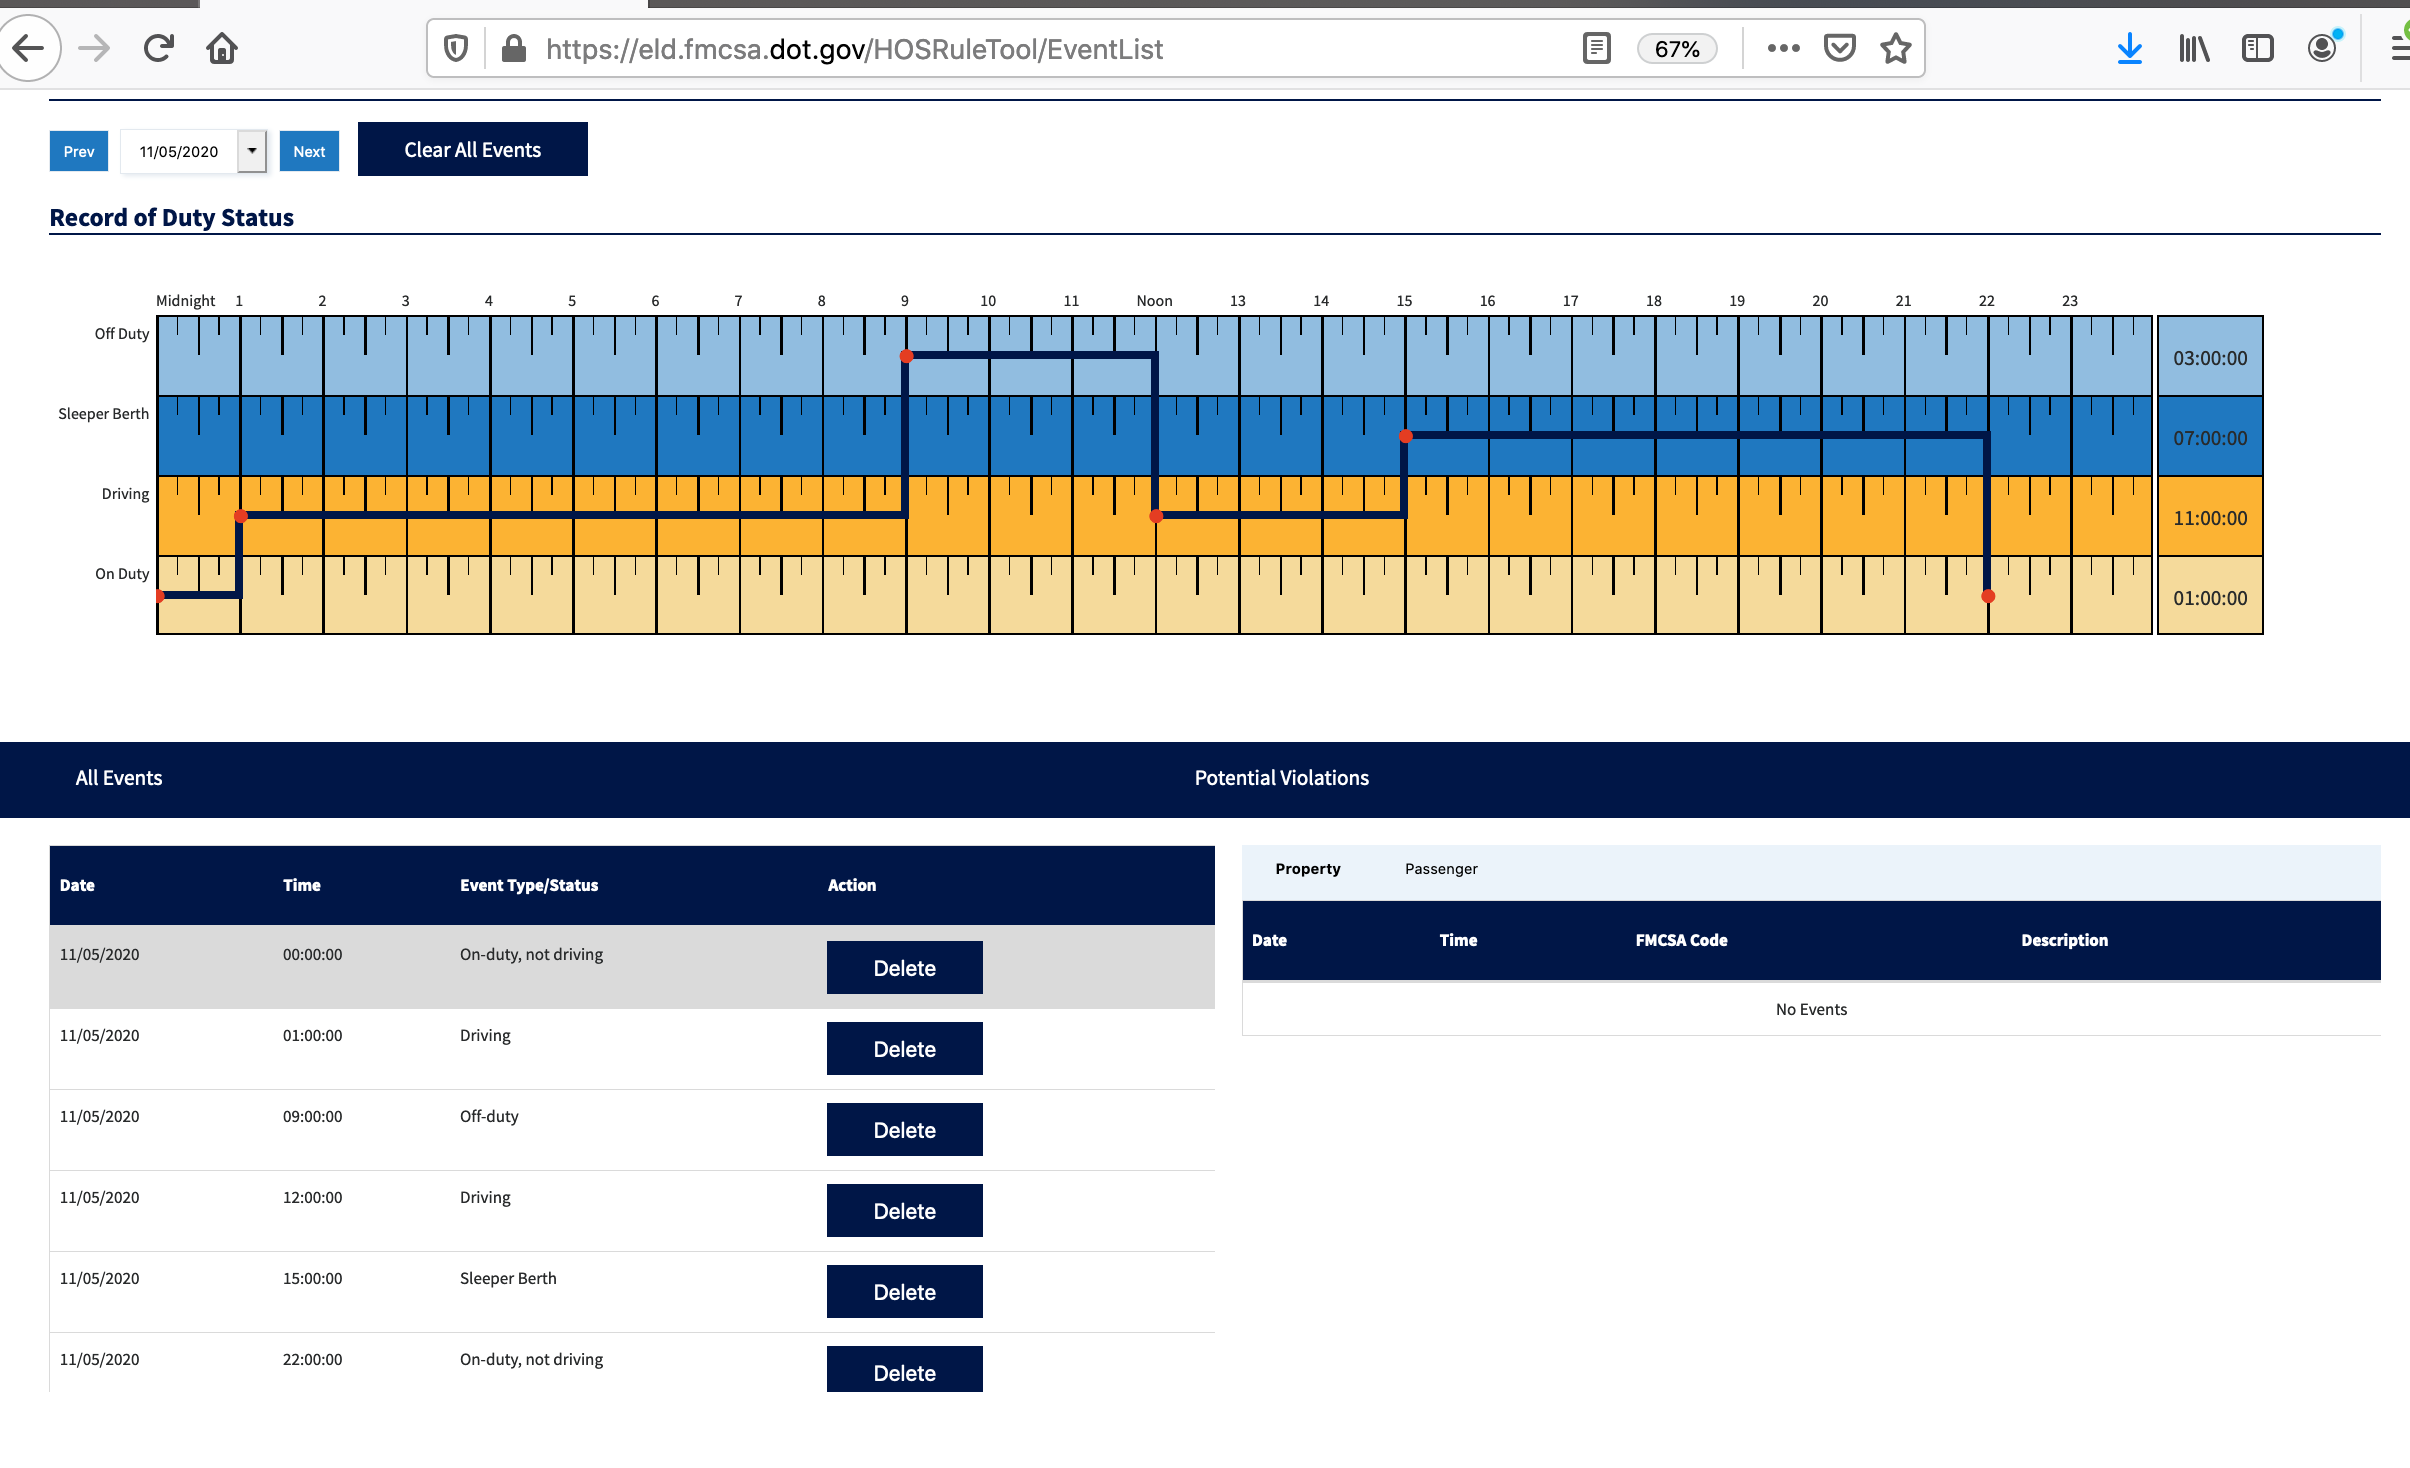The image size is (2410, 1468).
Task: Click the No Events message in violations table
Action: [1811, 1009]
